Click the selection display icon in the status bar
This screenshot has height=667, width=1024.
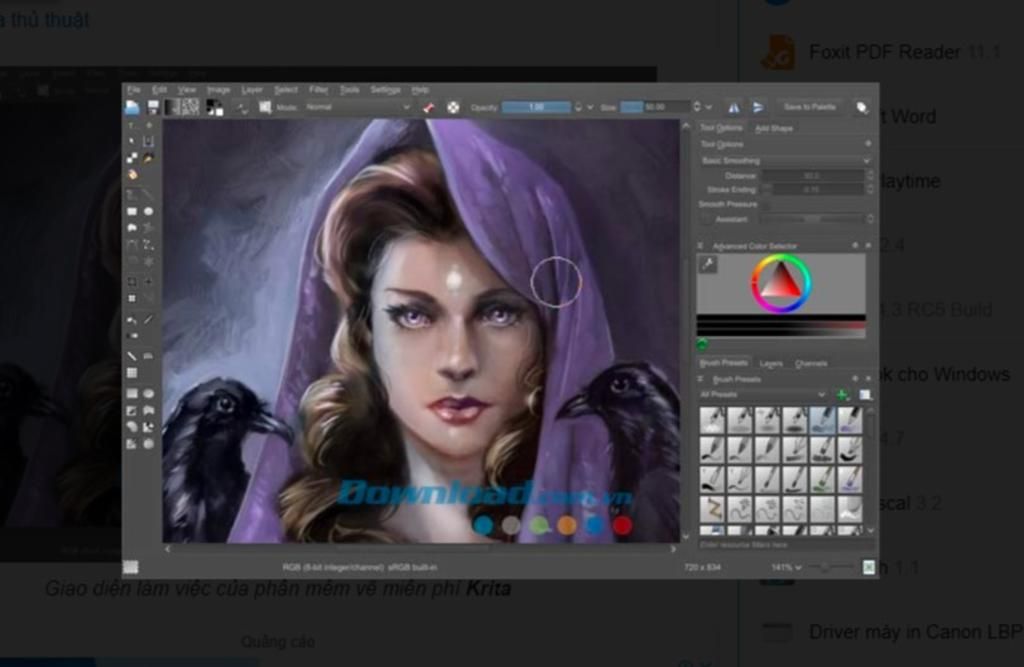coord(131,567)
